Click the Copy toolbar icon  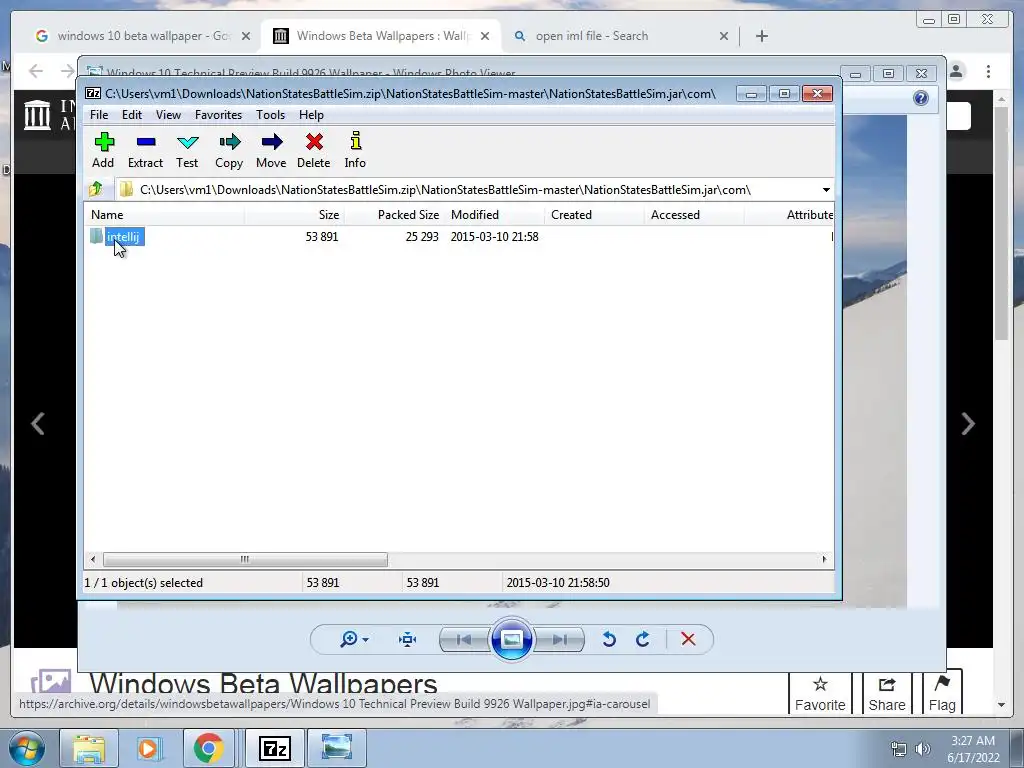click(229, 150)
